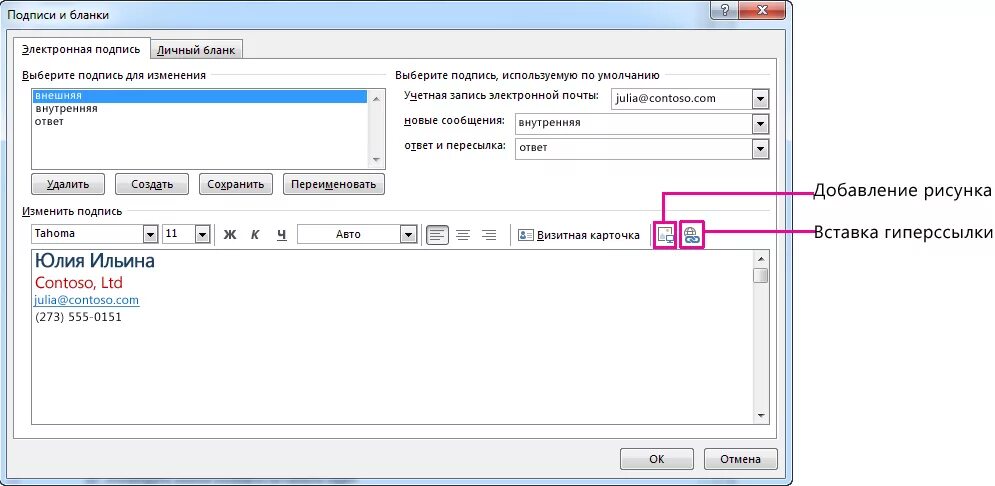The height and width of the screenshot is (486, 995).
Task: Click the phone number (273) 555-0151
Action: pyautogui.click(x=78, y=317)
